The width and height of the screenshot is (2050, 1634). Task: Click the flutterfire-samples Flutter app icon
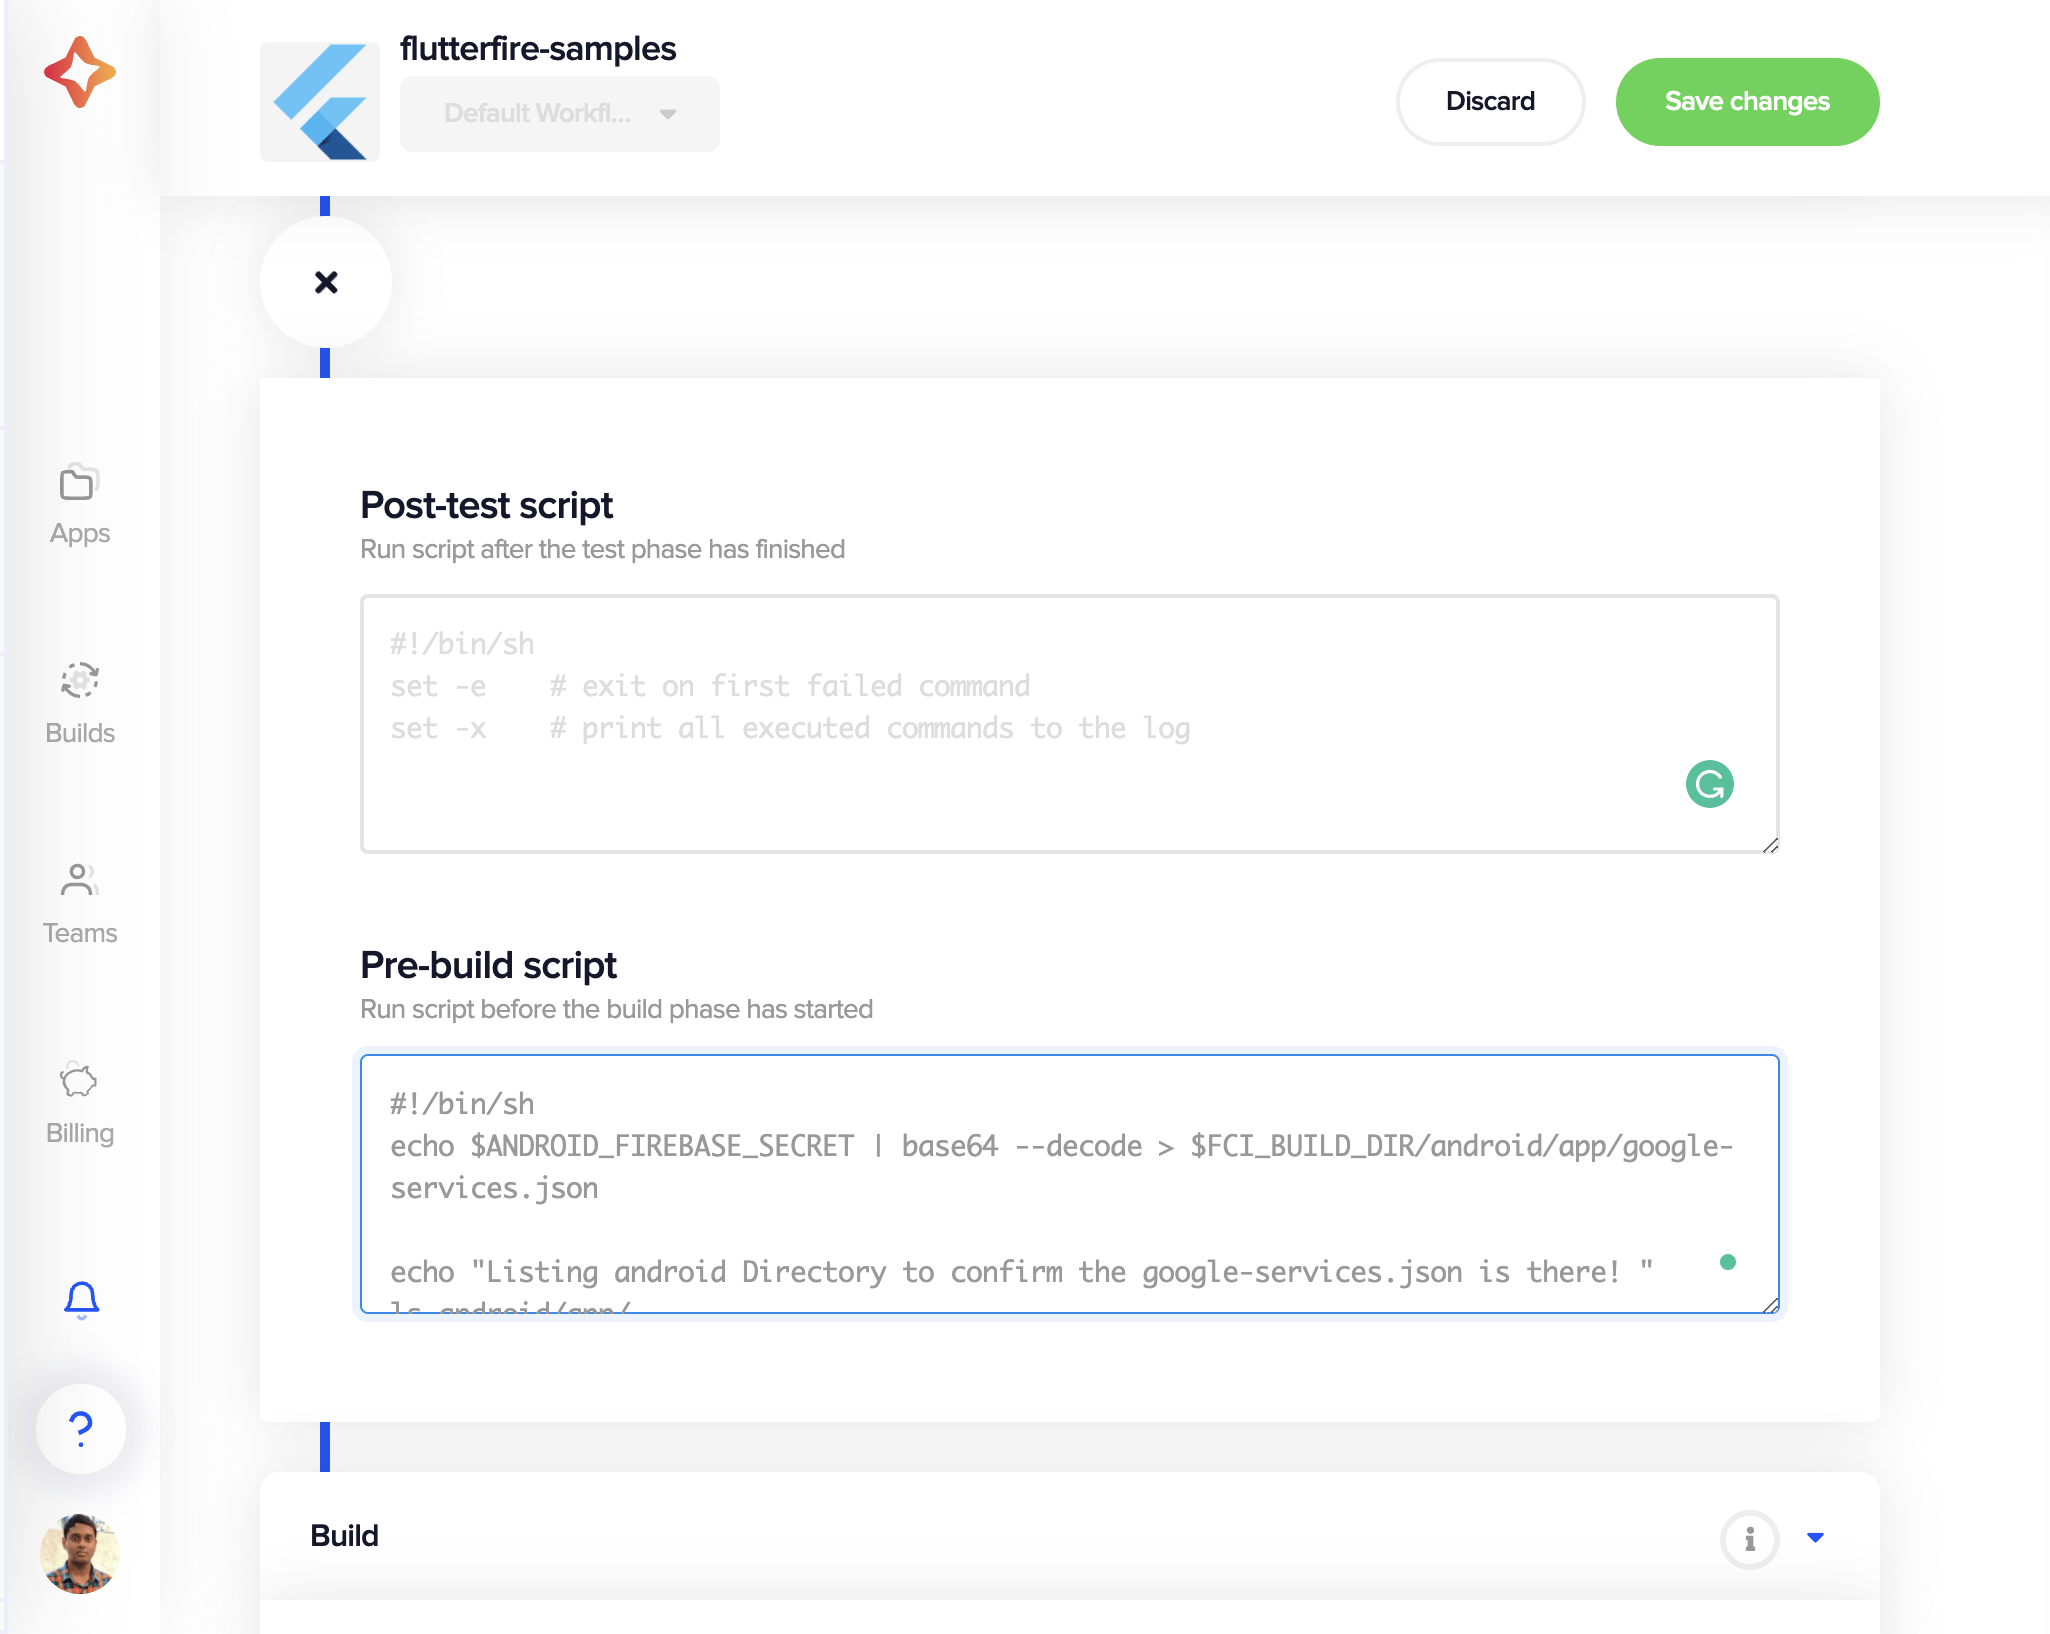pyautogui.click(x=319, y=101)
